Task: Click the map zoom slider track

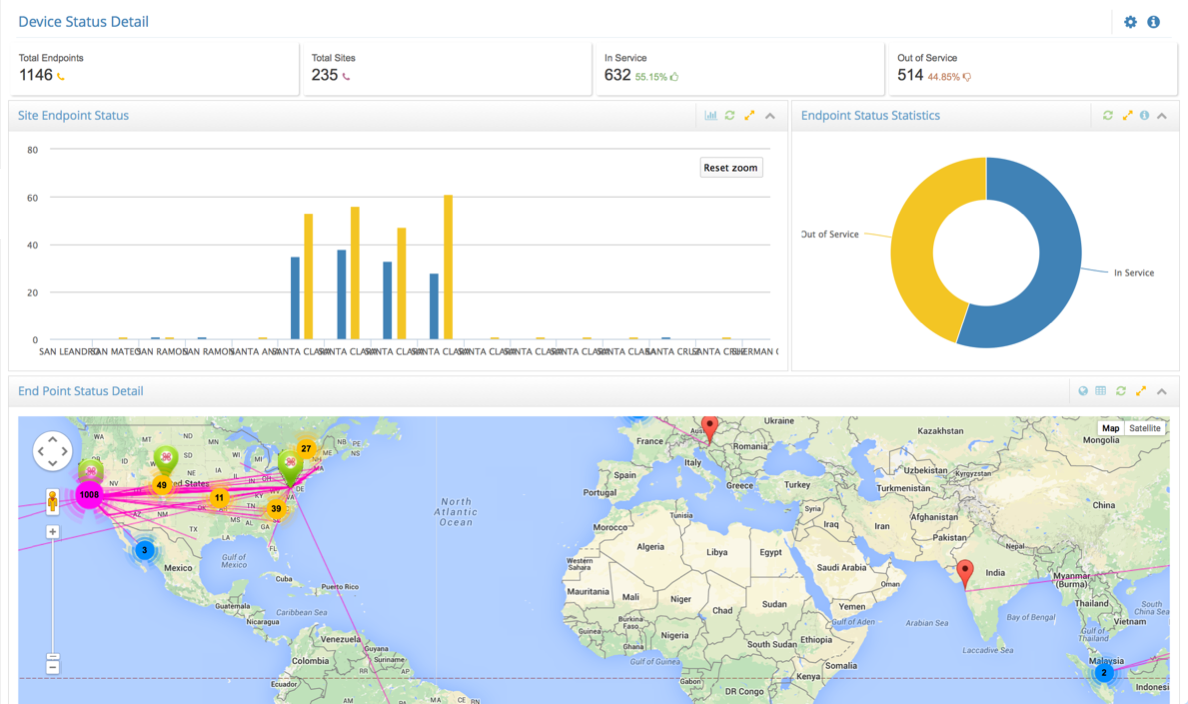Action: tap(52, 595)
